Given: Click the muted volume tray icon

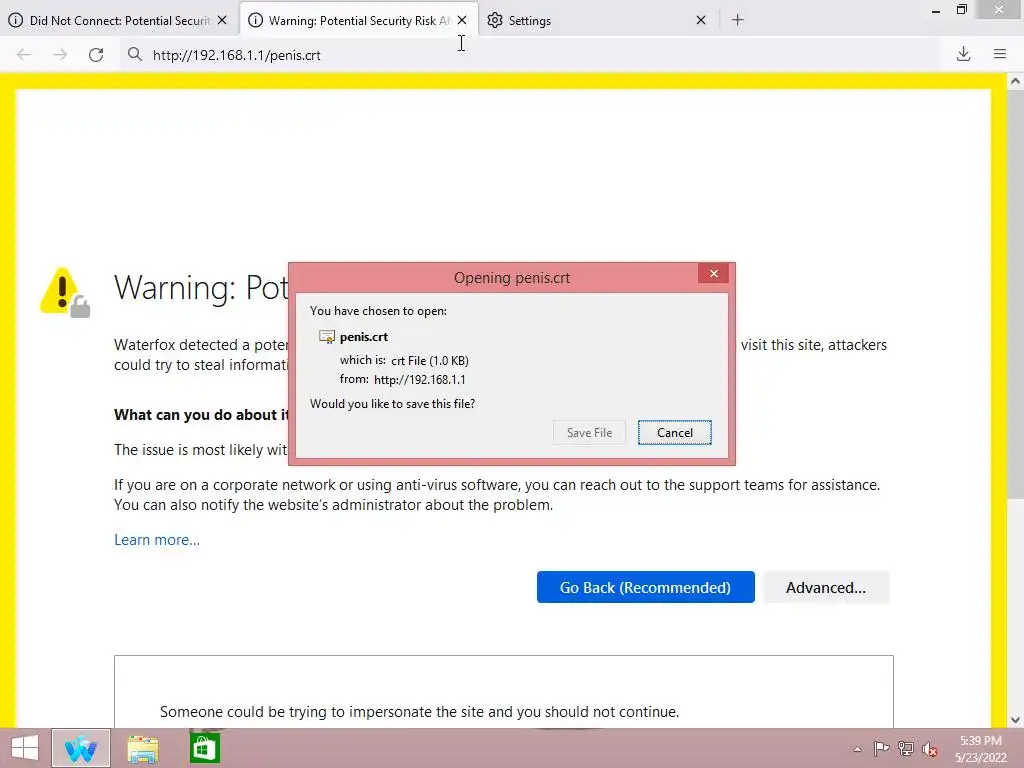Looking at the screenshot, I should pyautogui.click(x=930, y=749).
